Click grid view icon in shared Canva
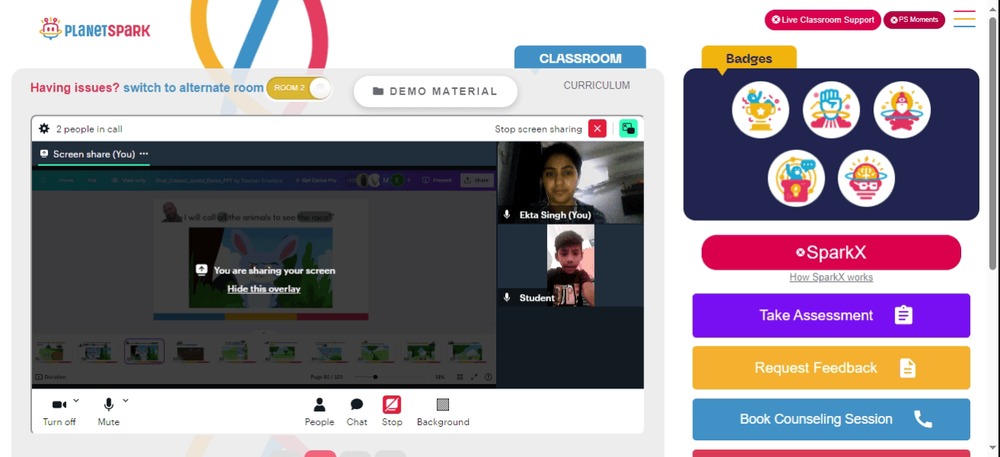 point(460,377)
